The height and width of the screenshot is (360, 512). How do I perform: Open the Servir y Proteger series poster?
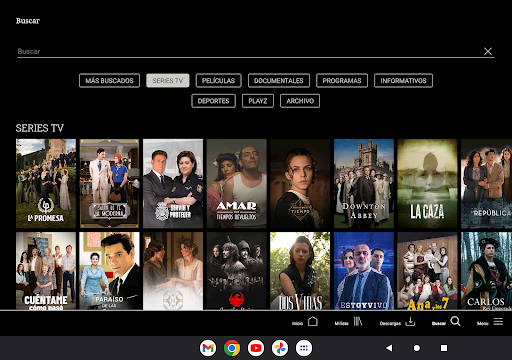point(173,184)
